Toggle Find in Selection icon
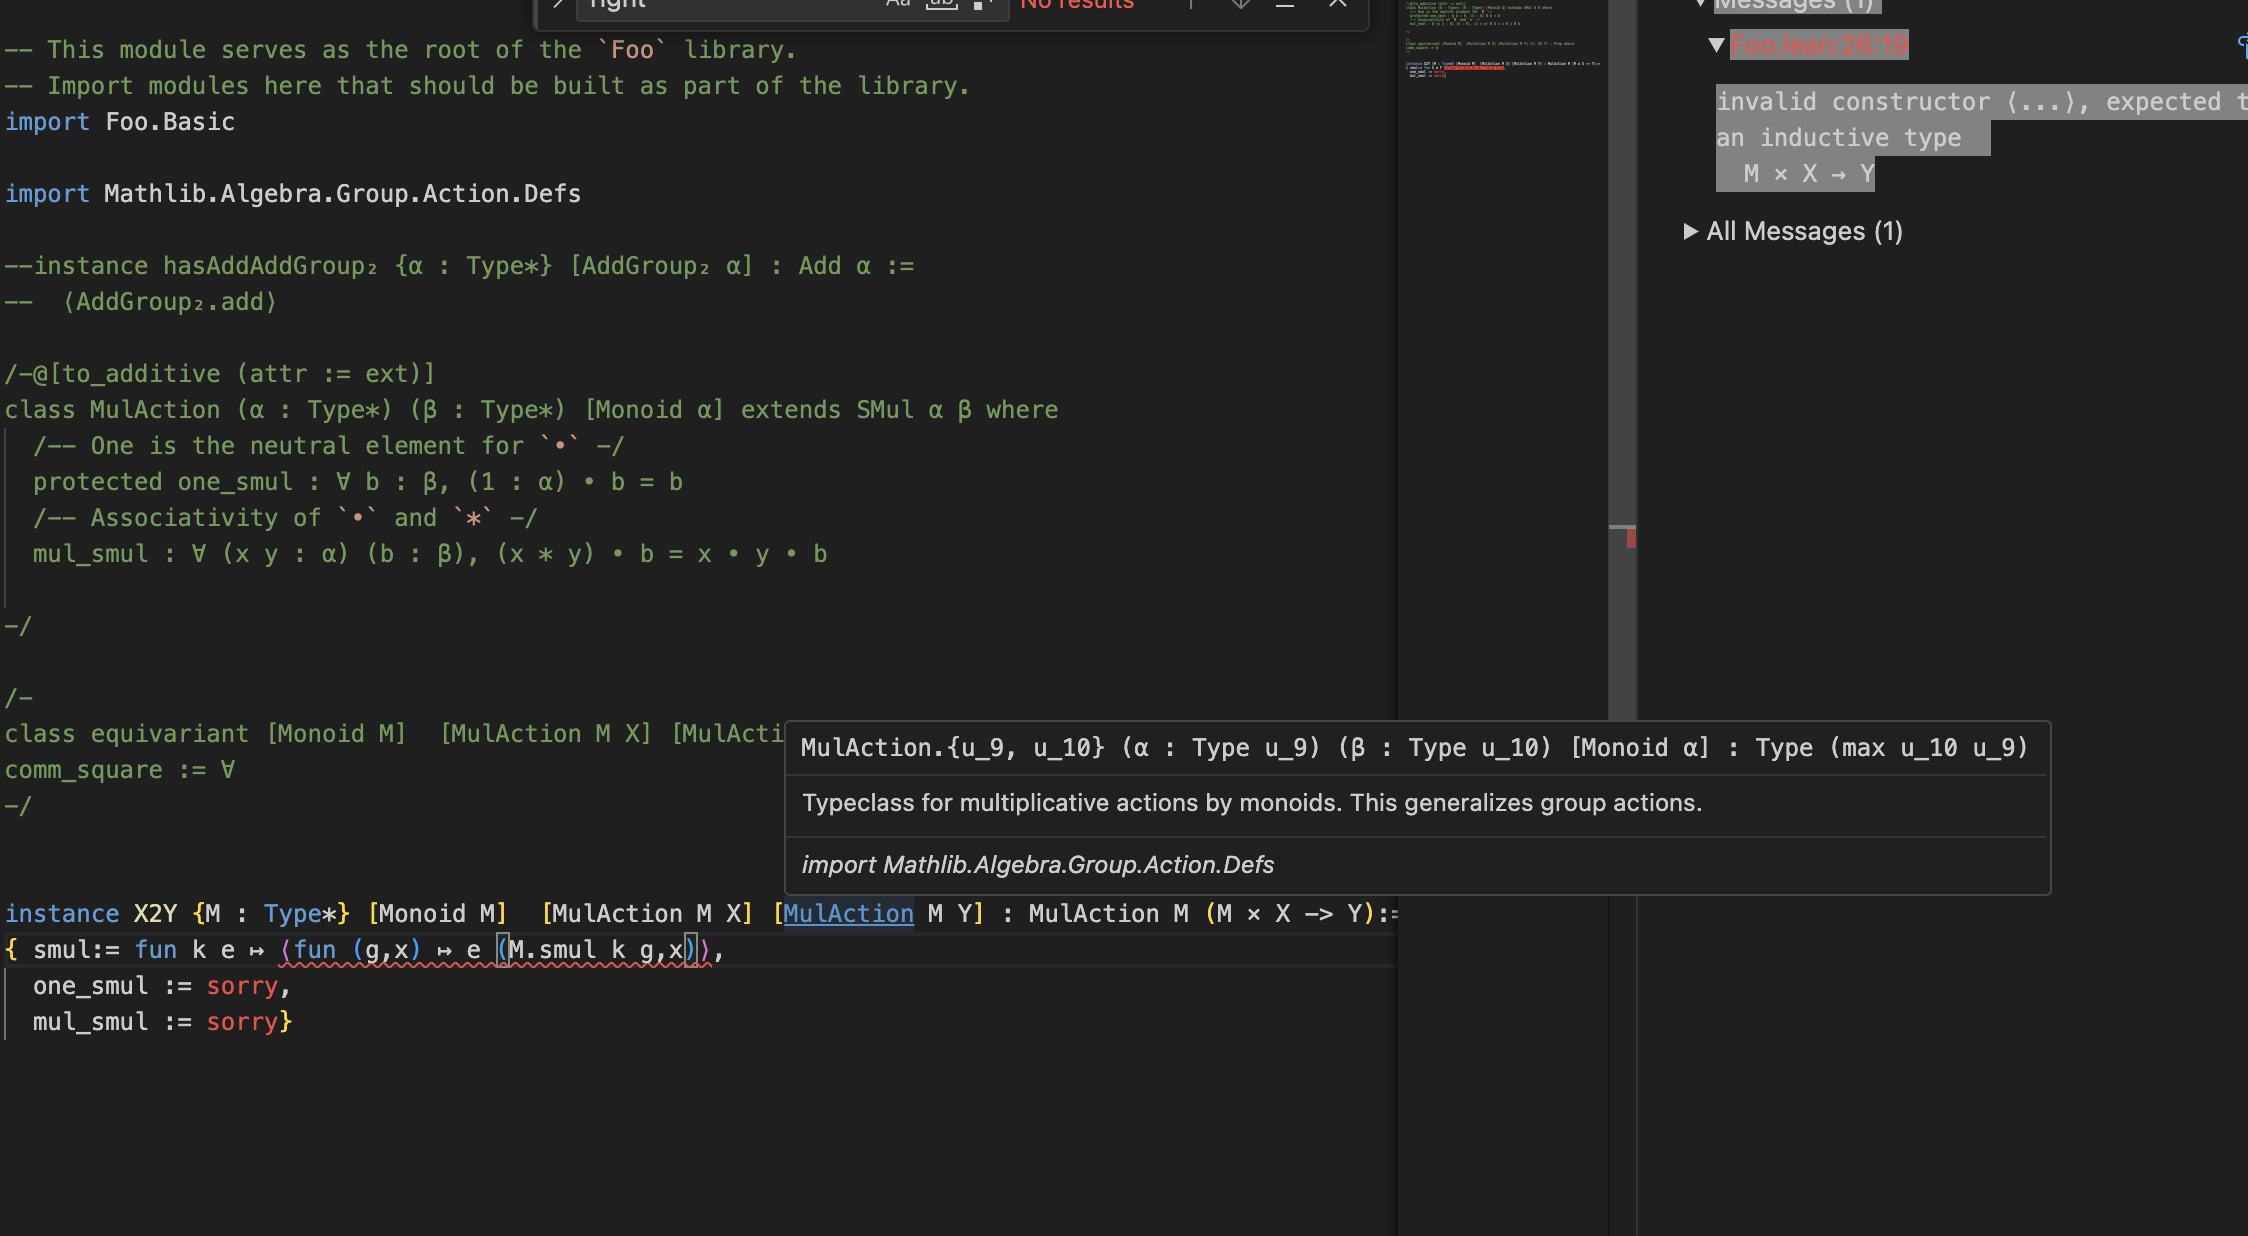 (1285, 4)
